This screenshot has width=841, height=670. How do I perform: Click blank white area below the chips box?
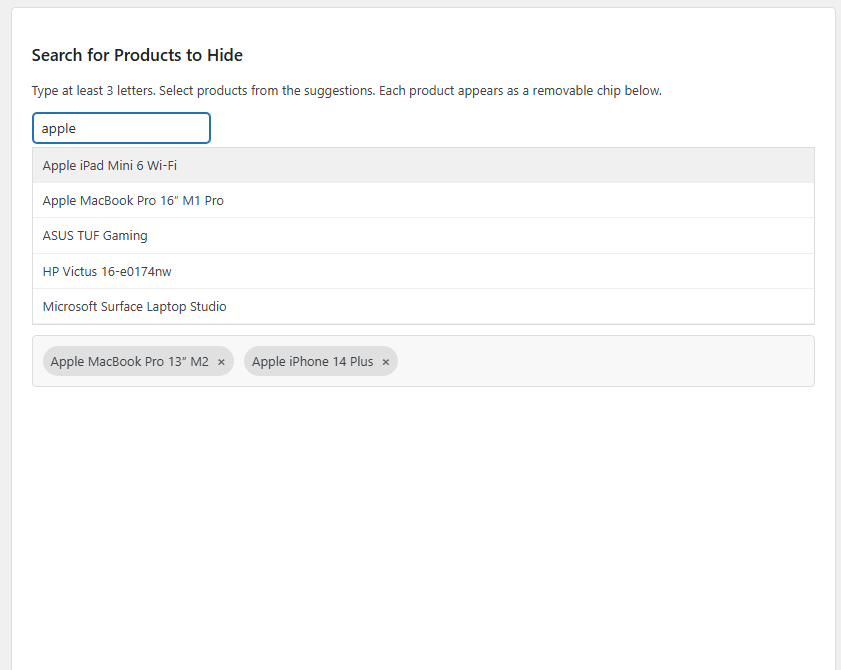[x=423, y=526]
